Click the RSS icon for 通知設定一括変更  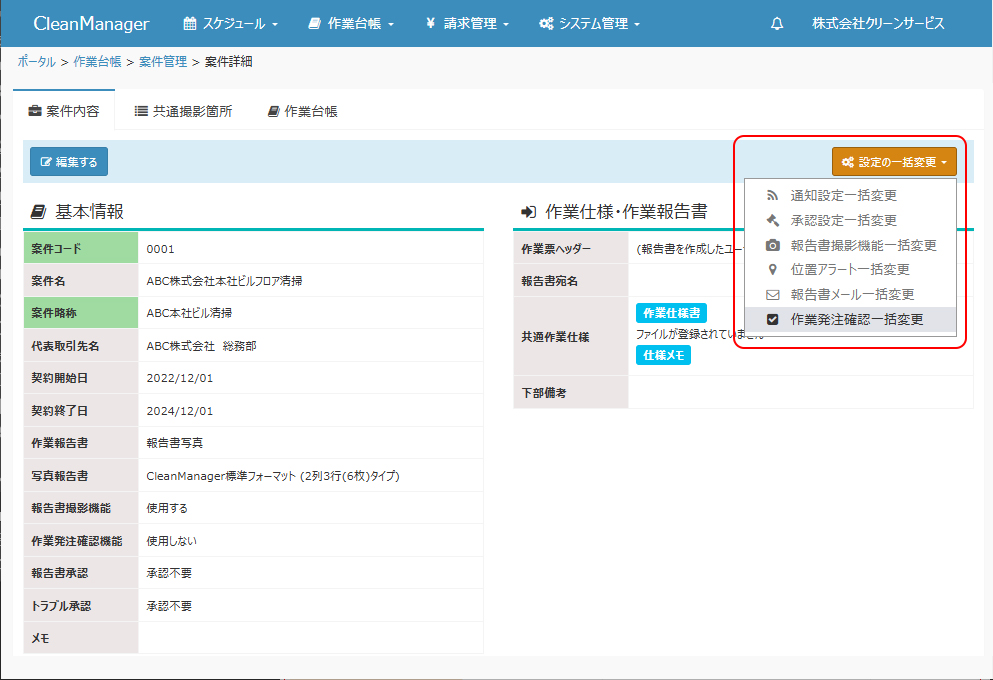(x=772, y=196)
